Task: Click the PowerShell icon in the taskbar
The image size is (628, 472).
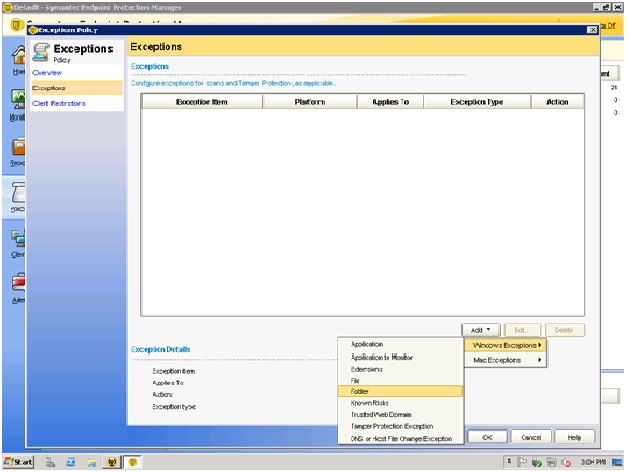Action: click(71, 462)
